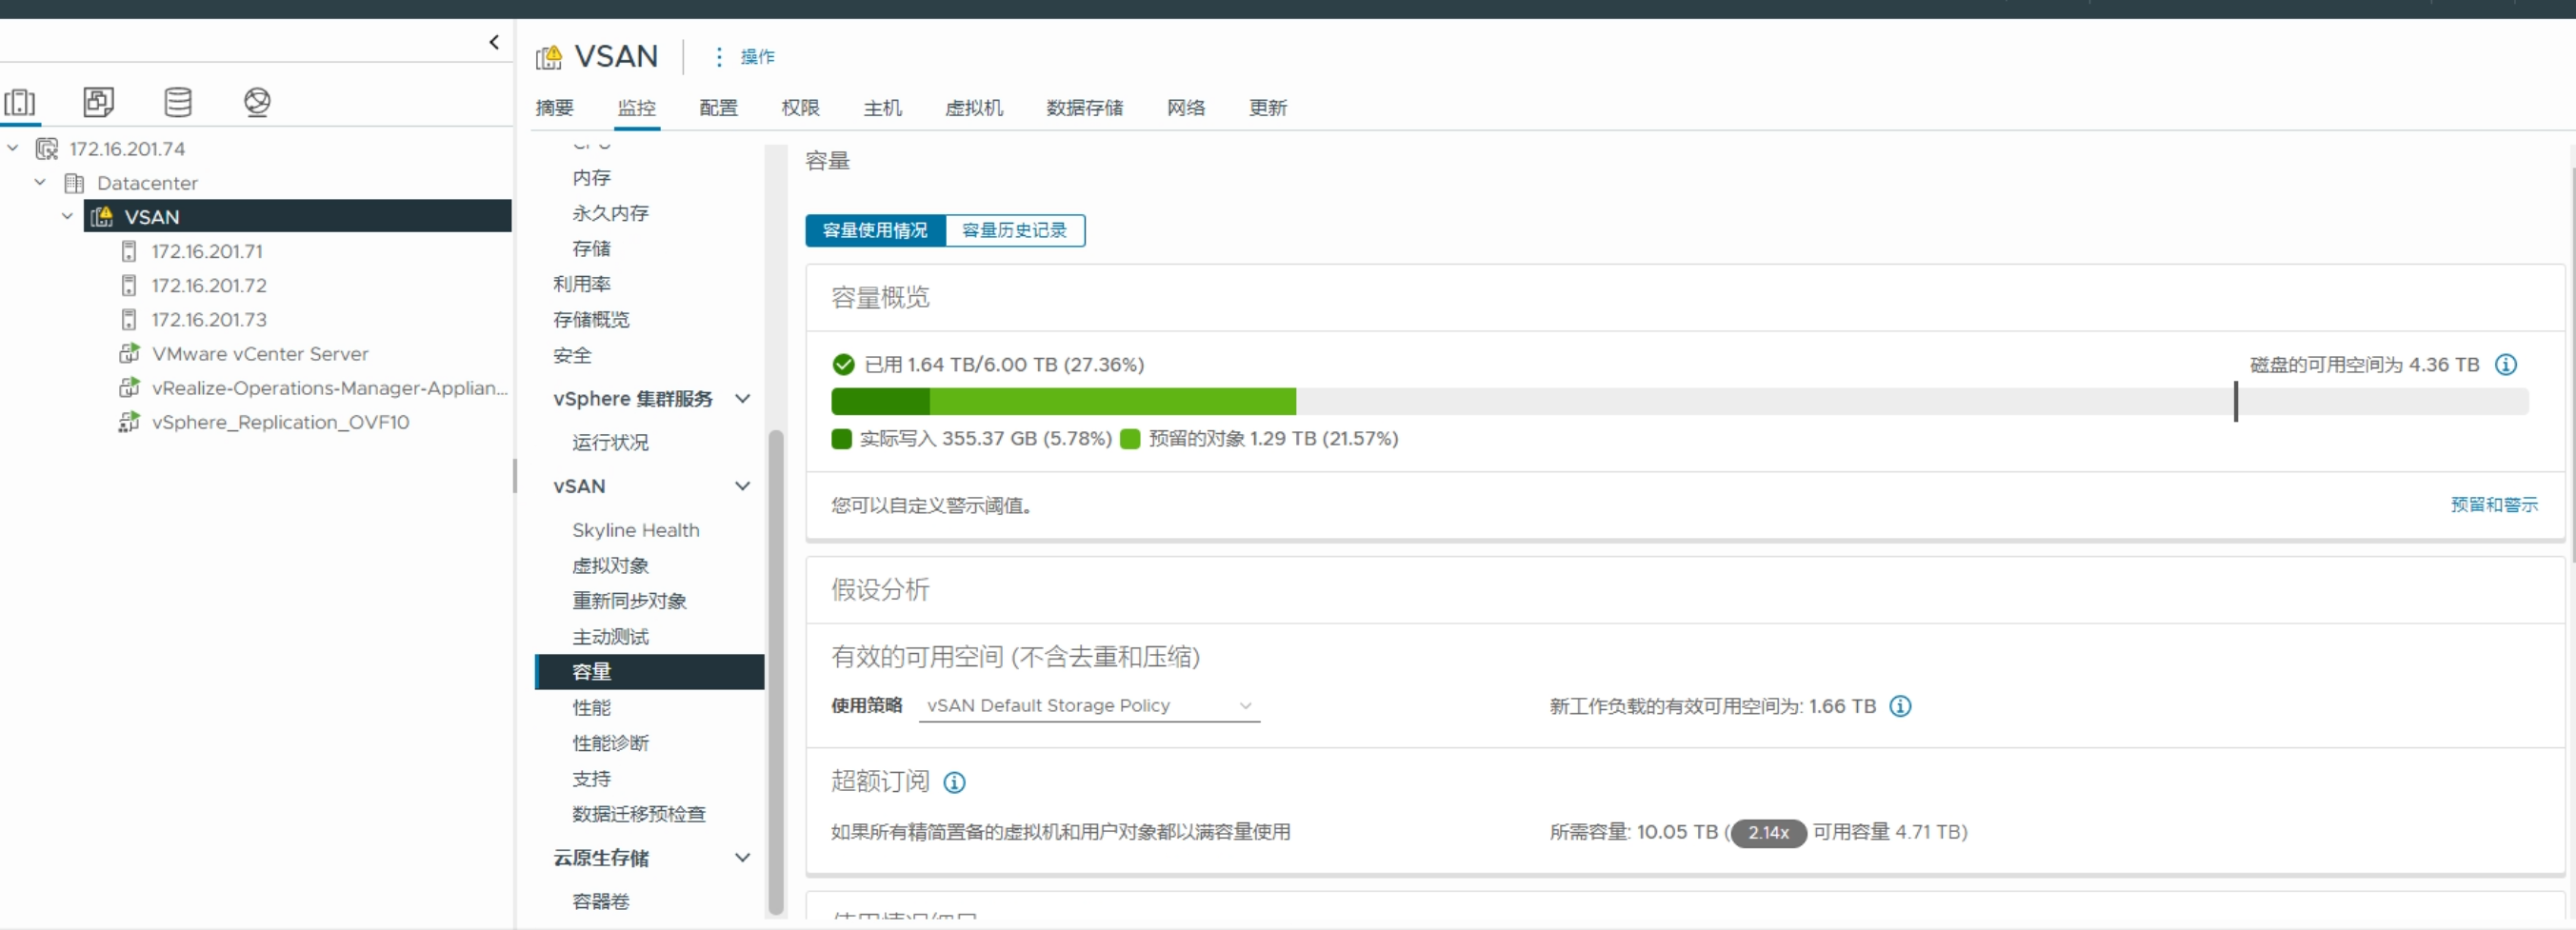Switch to the 数据存储 tab
Screen dimensions: 2576x930
click(x=1084, y=108)
